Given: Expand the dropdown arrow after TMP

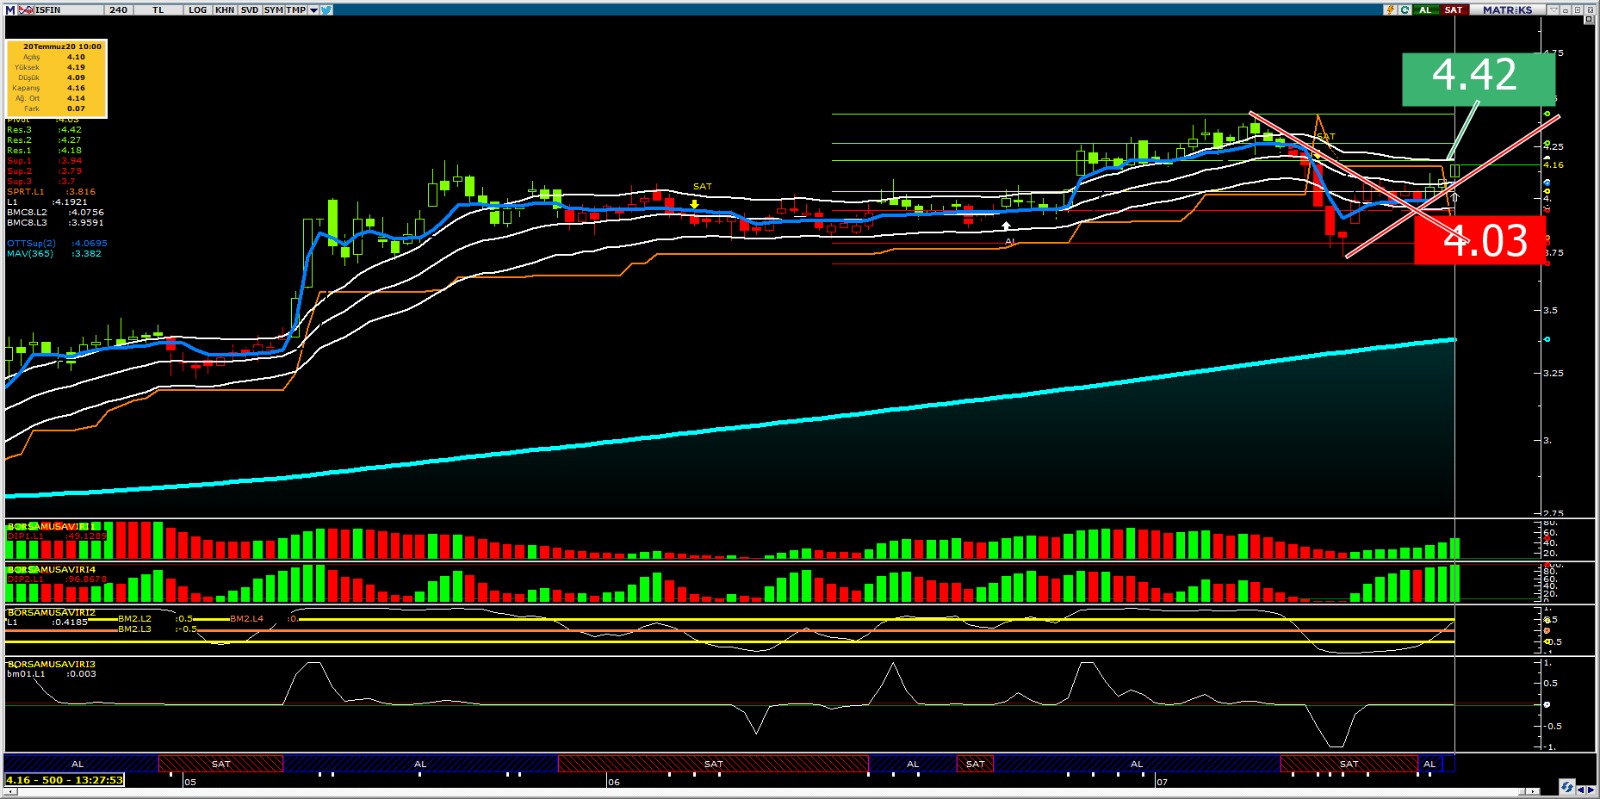Looking at the screenshot, I should 313,10.
